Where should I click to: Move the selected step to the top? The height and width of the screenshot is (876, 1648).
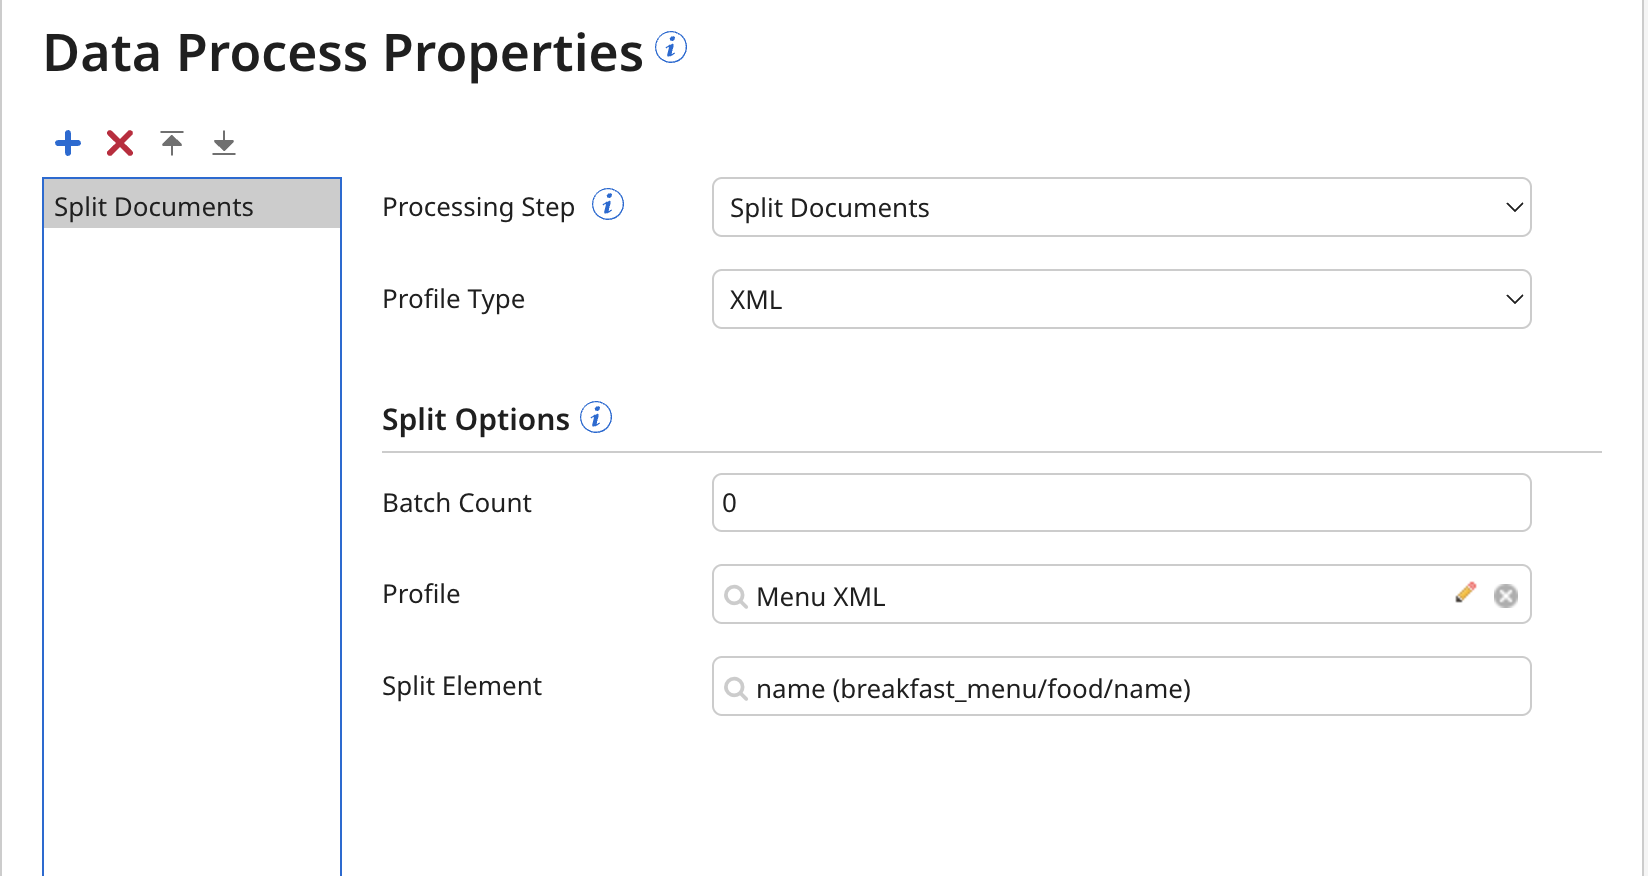click(172, 142)
